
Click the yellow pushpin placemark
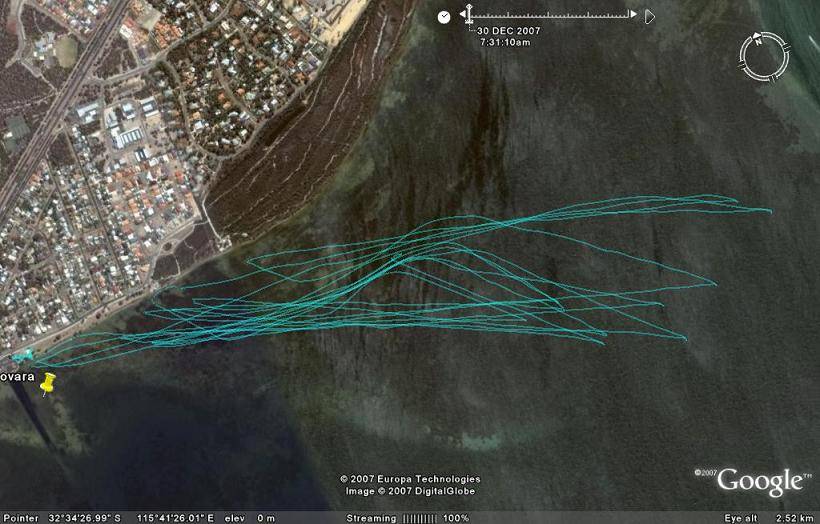(x=47, y=384)
